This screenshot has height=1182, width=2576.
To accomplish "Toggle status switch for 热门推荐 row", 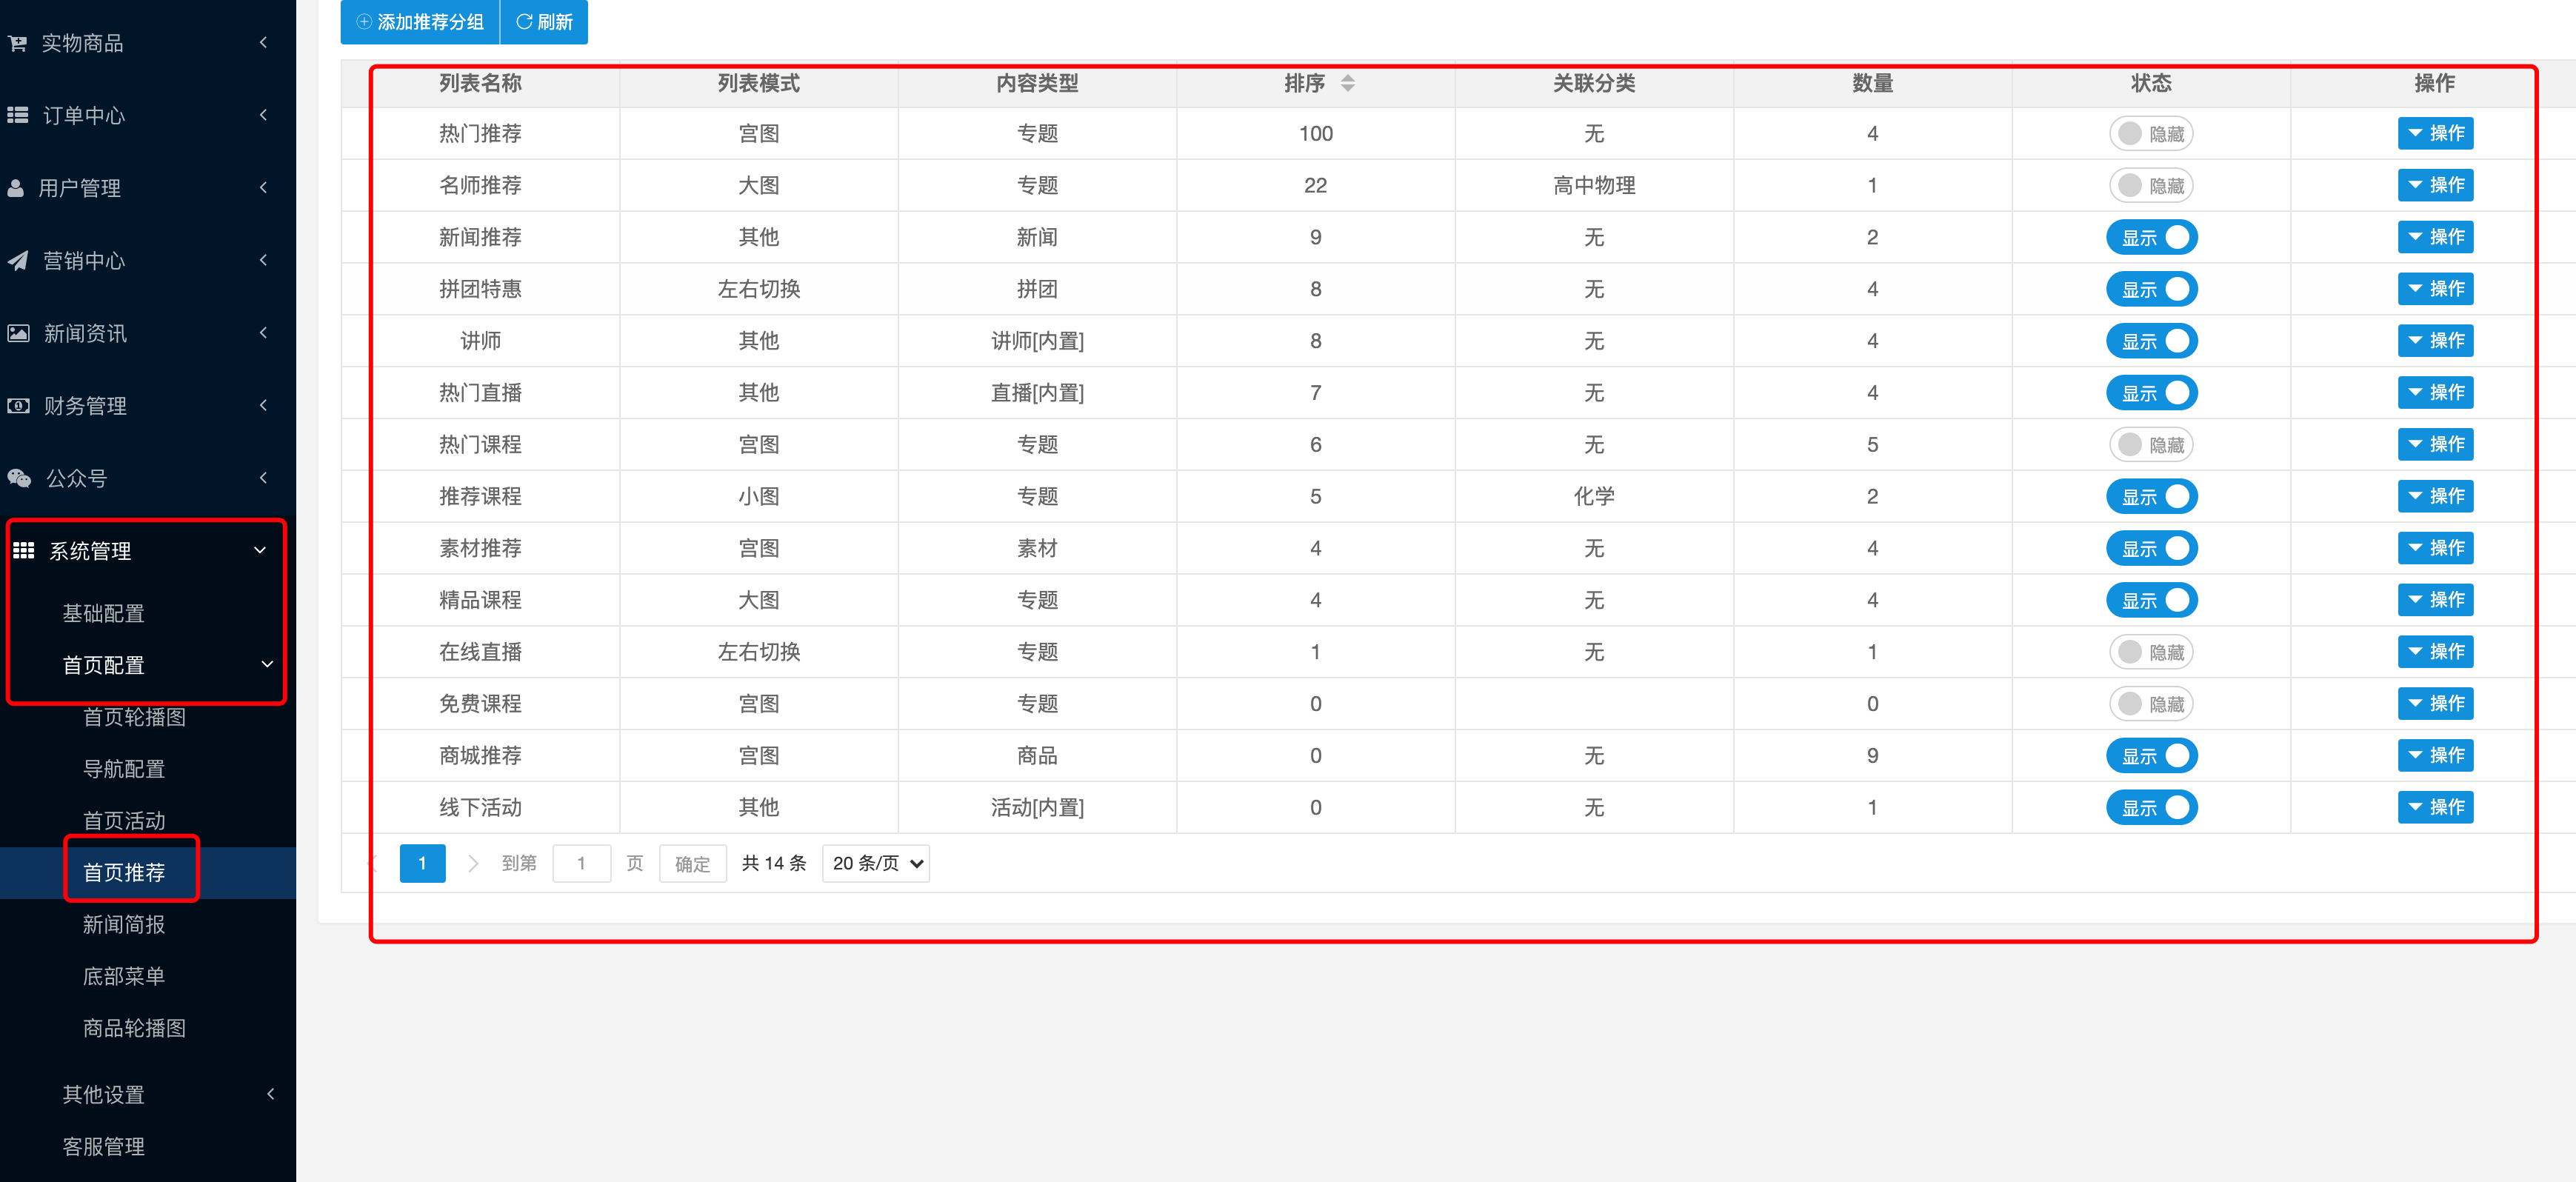I will click(x=2151, y=134).
